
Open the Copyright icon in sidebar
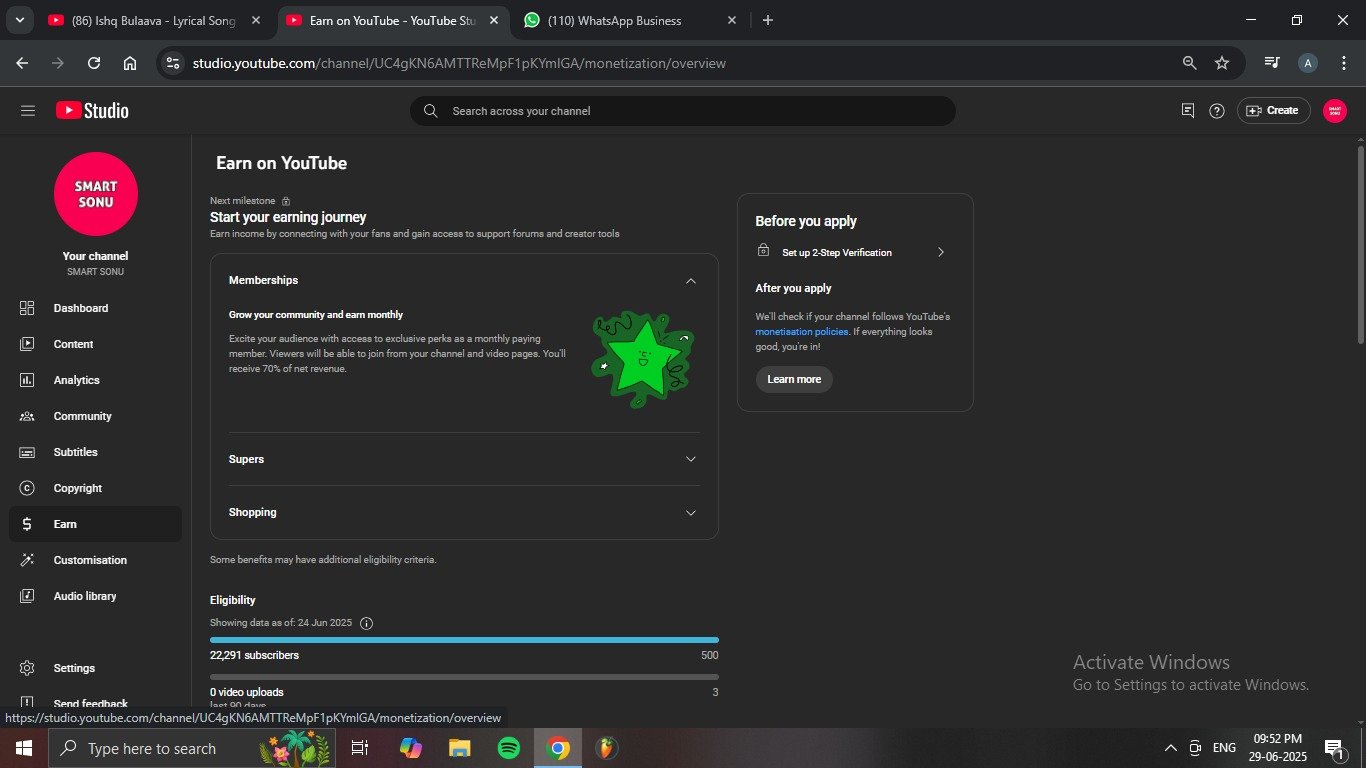click(x=27, y=488)
